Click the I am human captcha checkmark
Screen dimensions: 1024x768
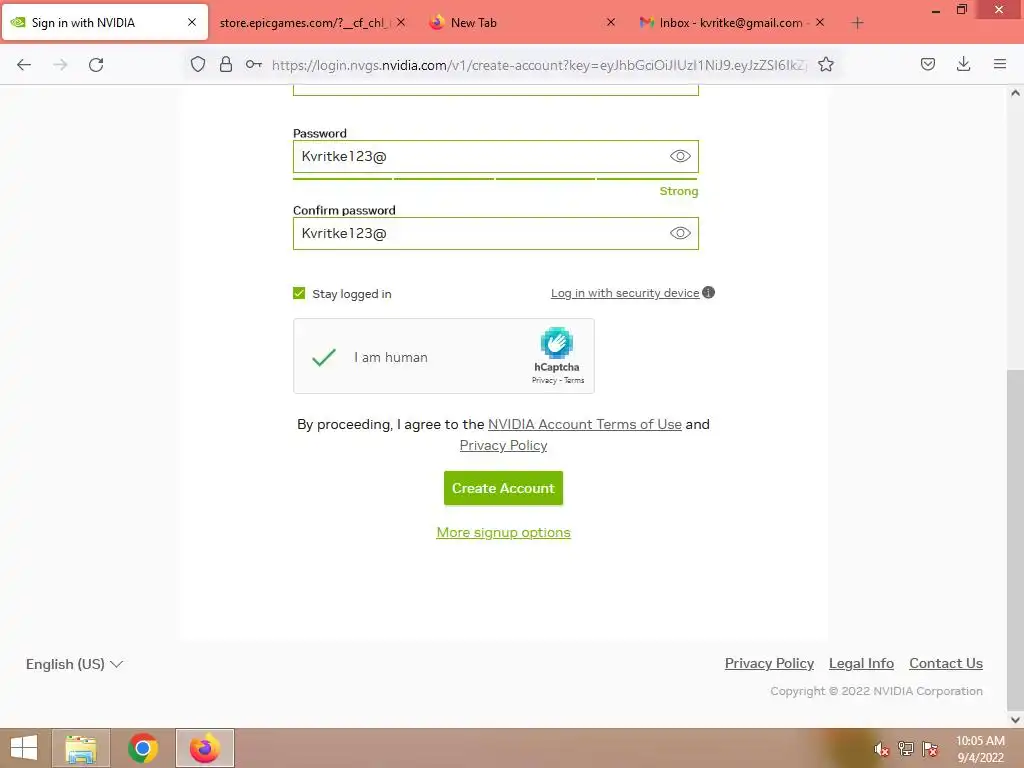click(x=324, y=357)
